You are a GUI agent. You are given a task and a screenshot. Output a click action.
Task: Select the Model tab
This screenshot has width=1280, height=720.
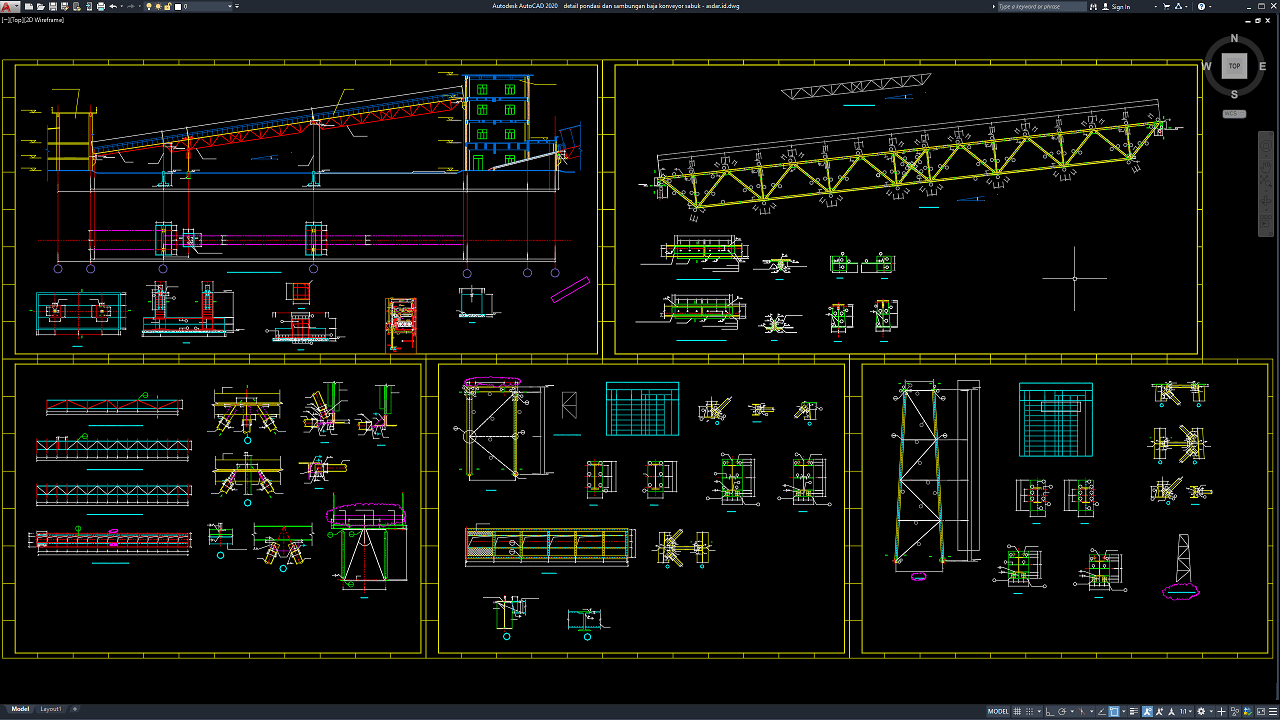[20, 709]
